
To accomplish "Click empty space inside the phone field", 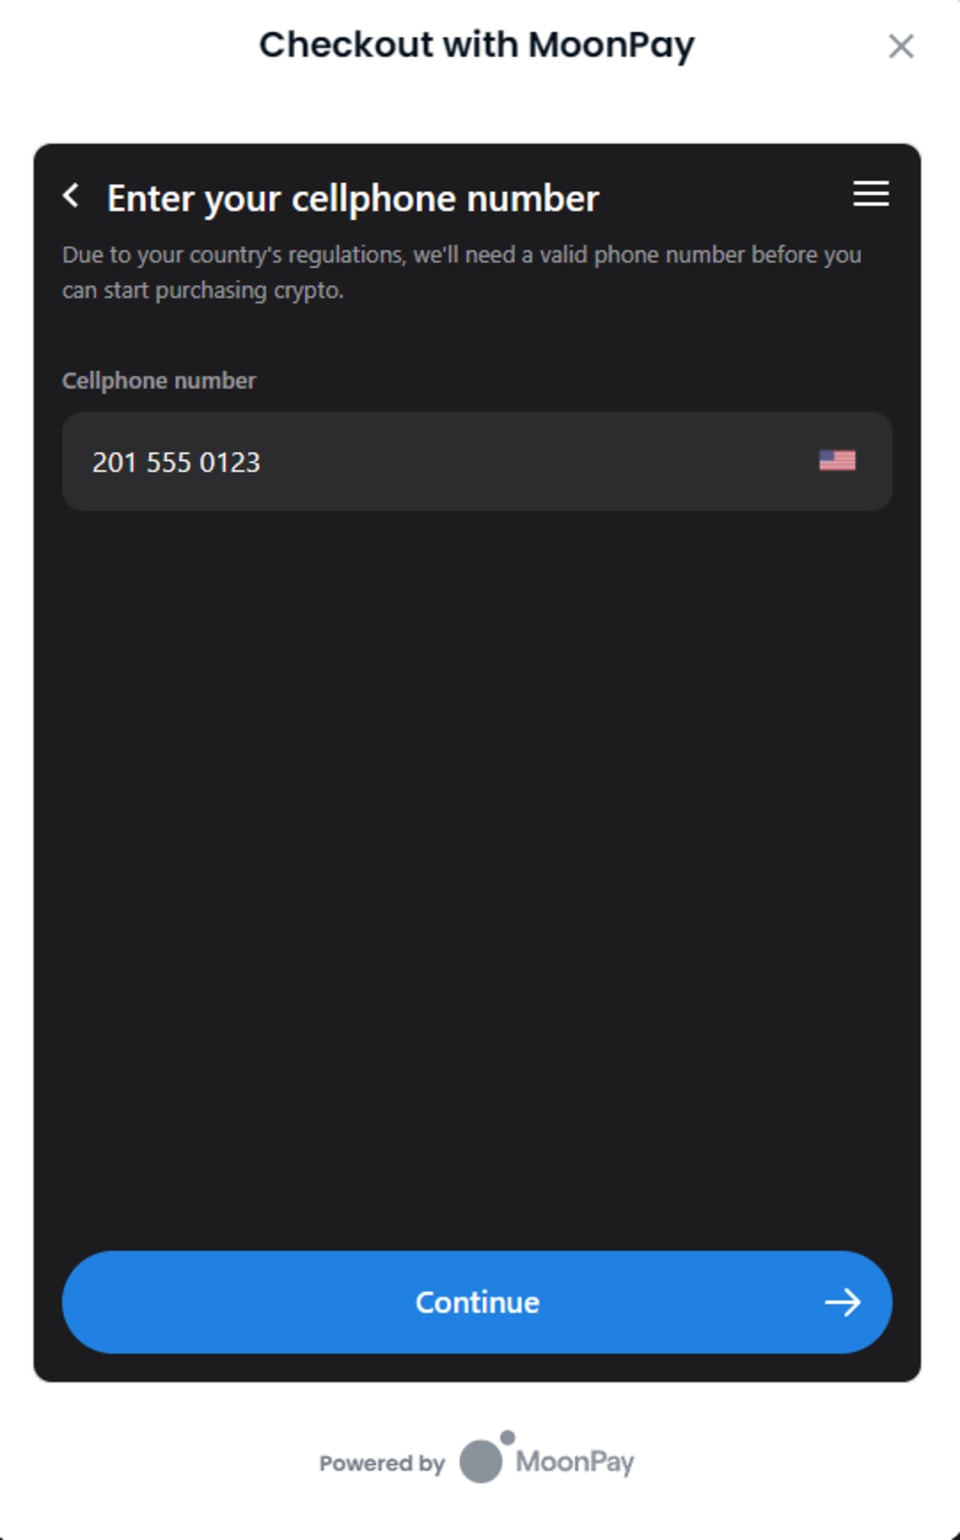I will tap(540, 461).
